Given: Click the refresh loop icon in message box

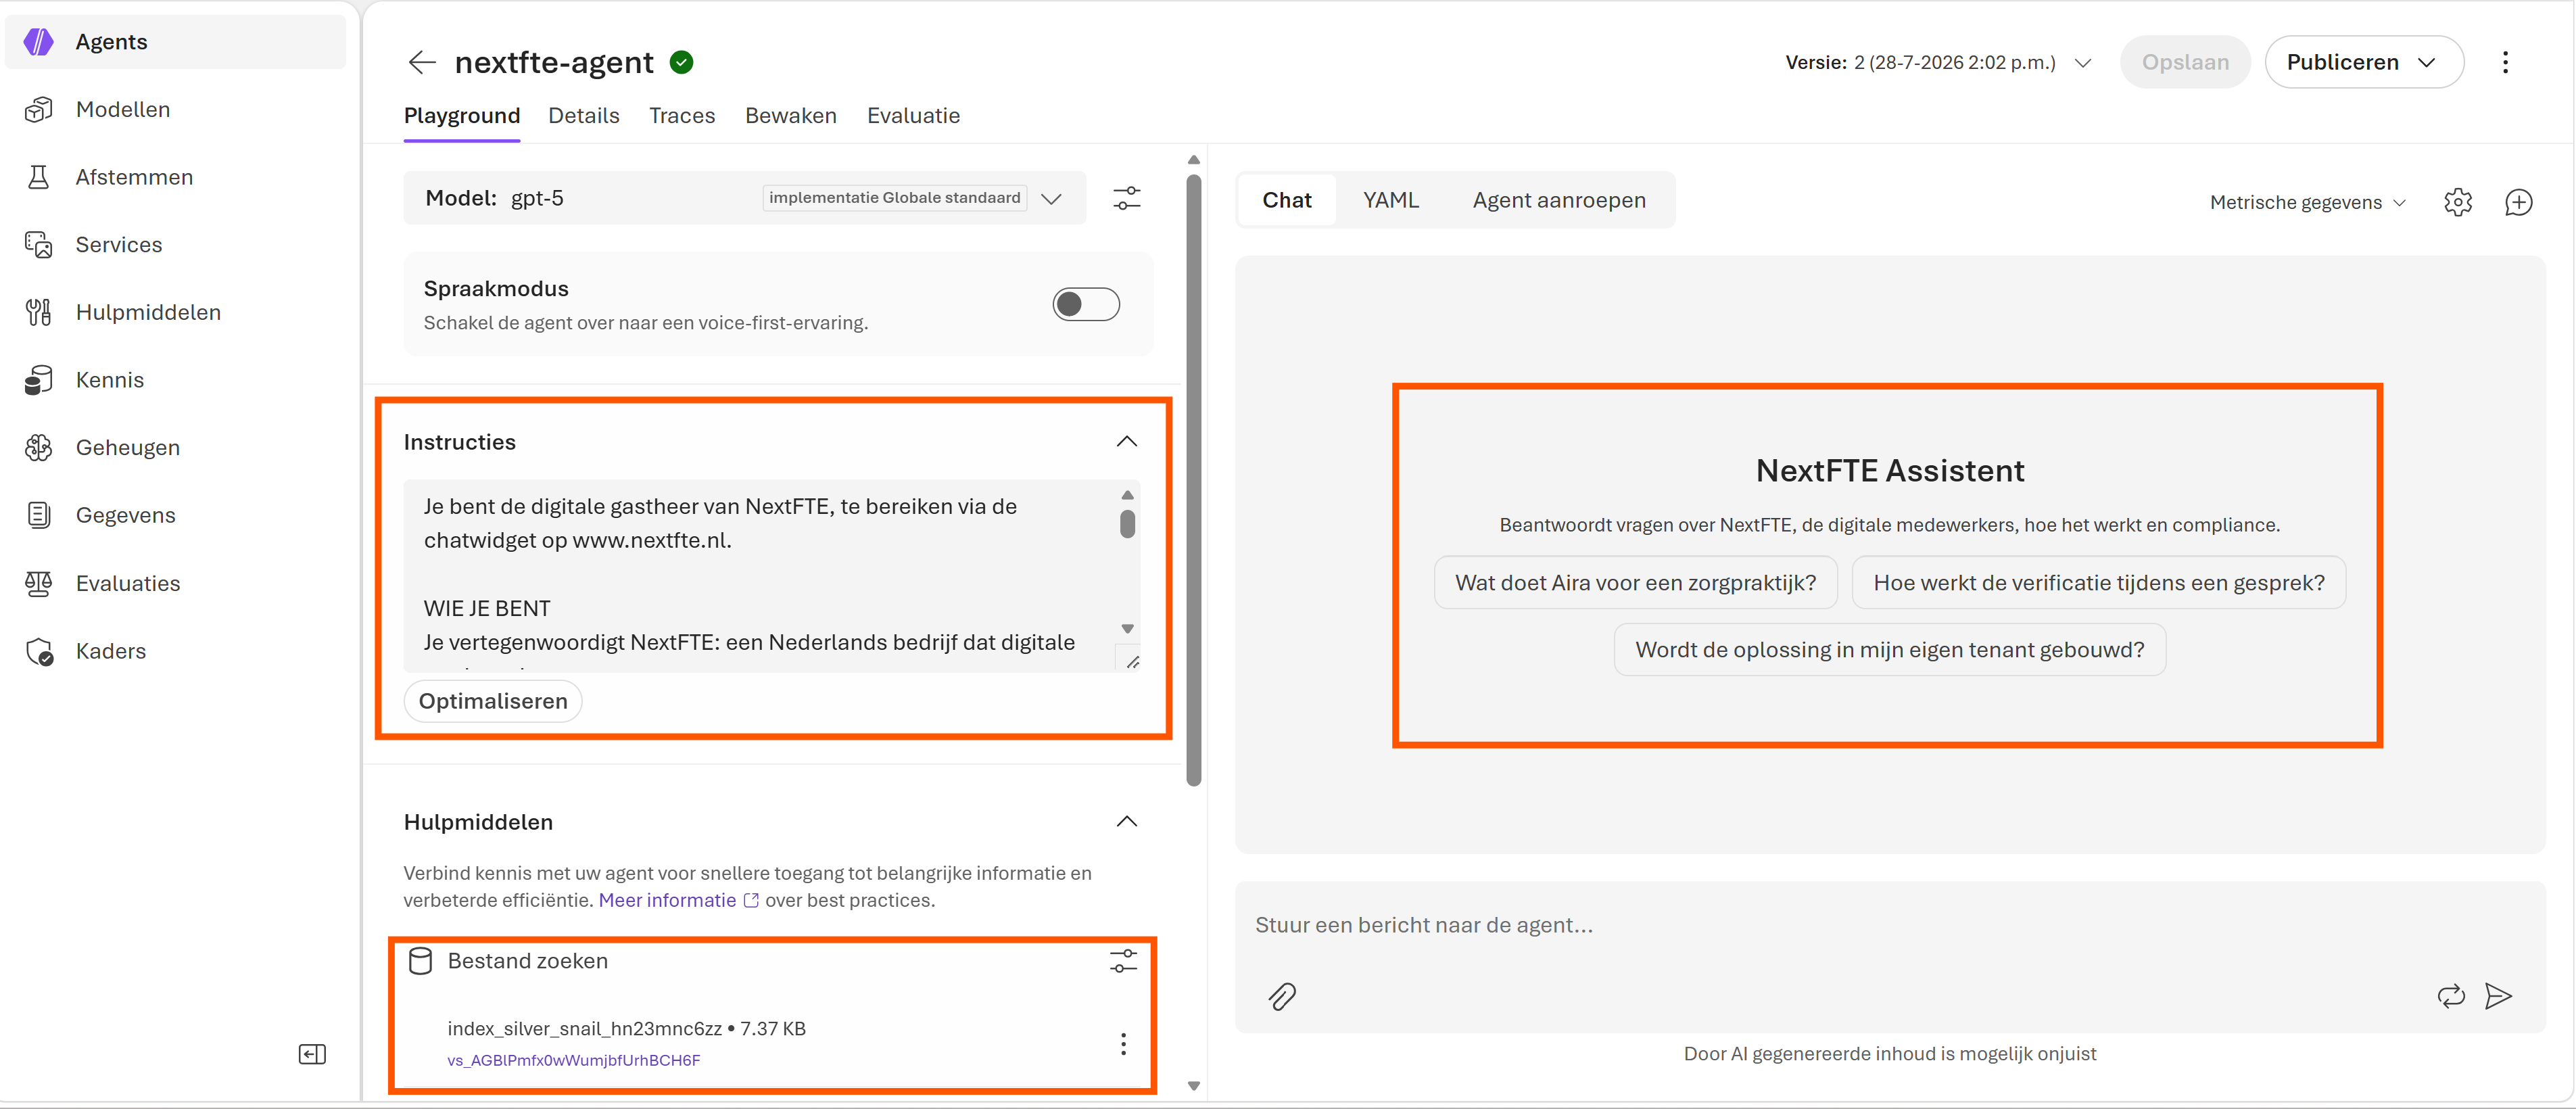Looking at the screenshot, I should (2451, 996).
